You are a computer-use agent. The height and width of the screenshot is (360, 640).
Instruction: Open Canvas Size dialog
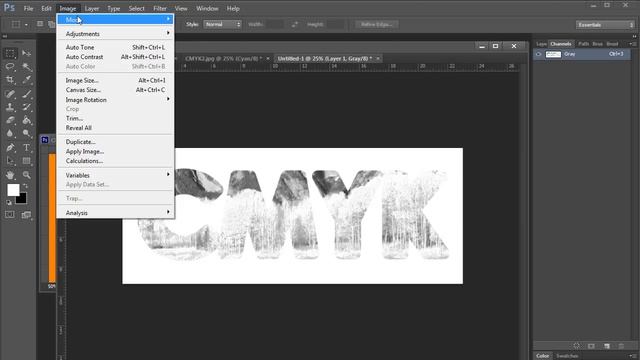(116, 90)
